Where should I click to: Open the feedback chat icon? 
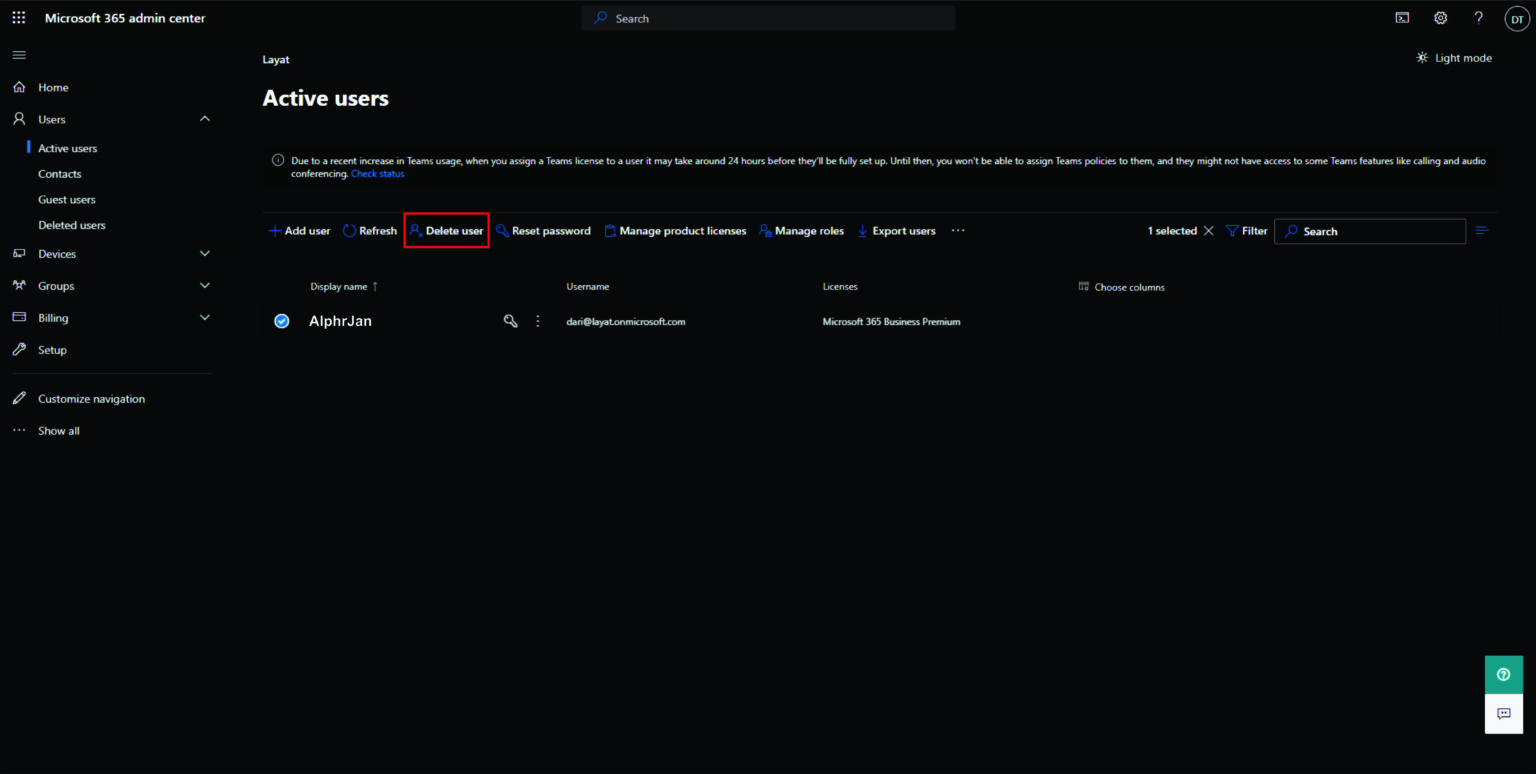coord(1504,714)
